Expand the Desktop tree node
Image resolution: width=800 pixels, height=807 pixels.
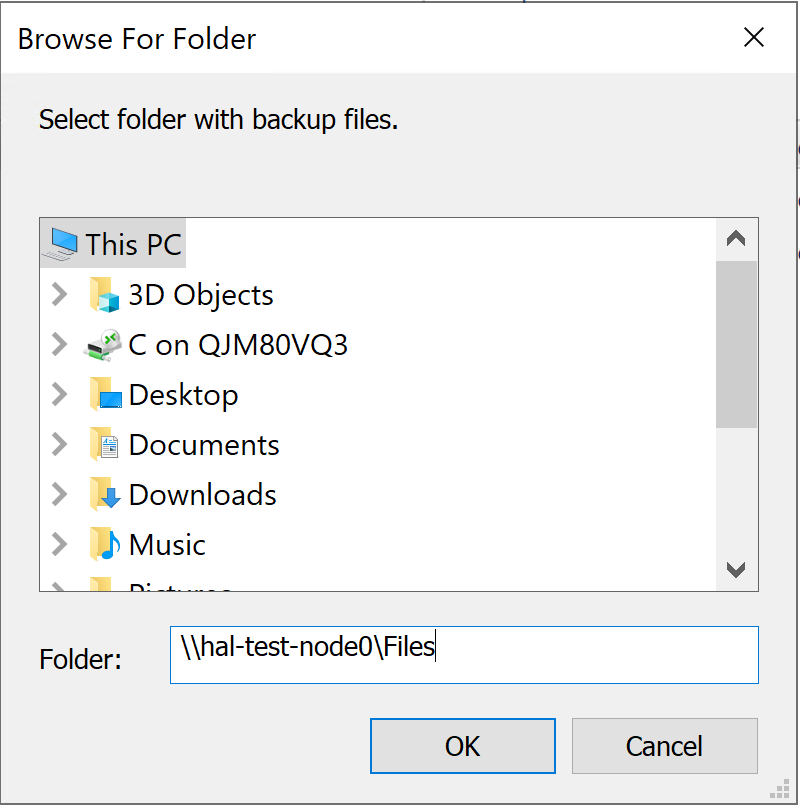point(60,395)
